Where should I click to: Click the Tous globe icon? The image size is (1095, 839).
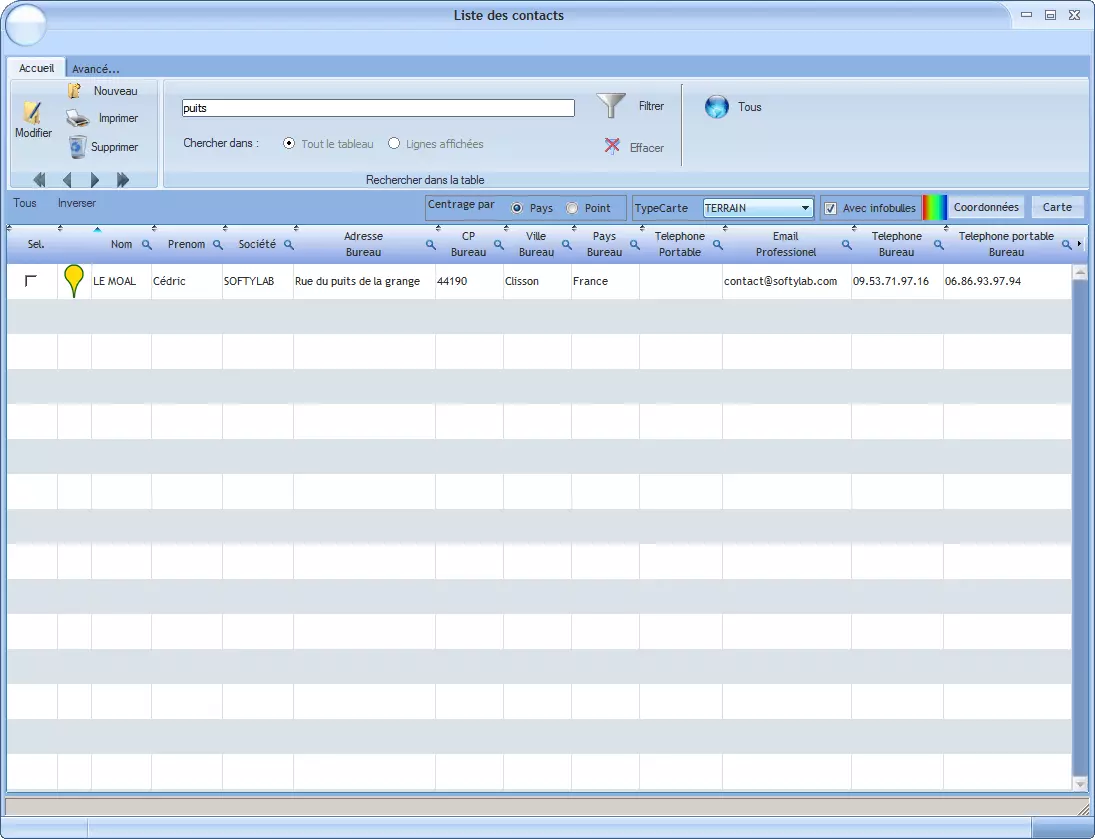click(716, 107)
